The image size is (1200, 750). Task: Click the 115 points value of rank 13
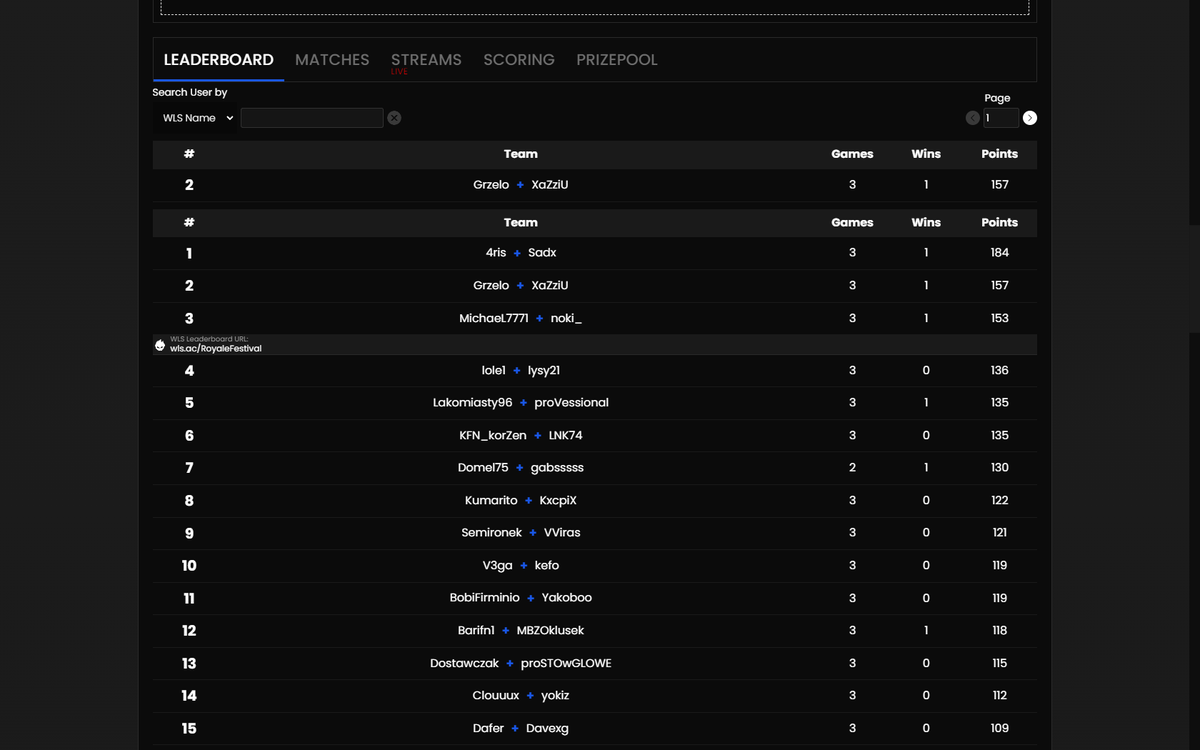click(x=1000, y=664)
